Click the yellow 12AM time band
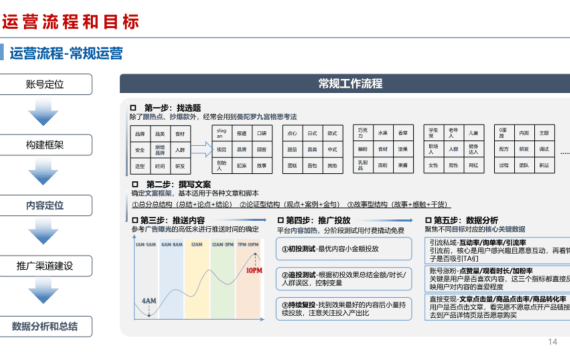This screenshot has width=570, height=360. point(197,279)
